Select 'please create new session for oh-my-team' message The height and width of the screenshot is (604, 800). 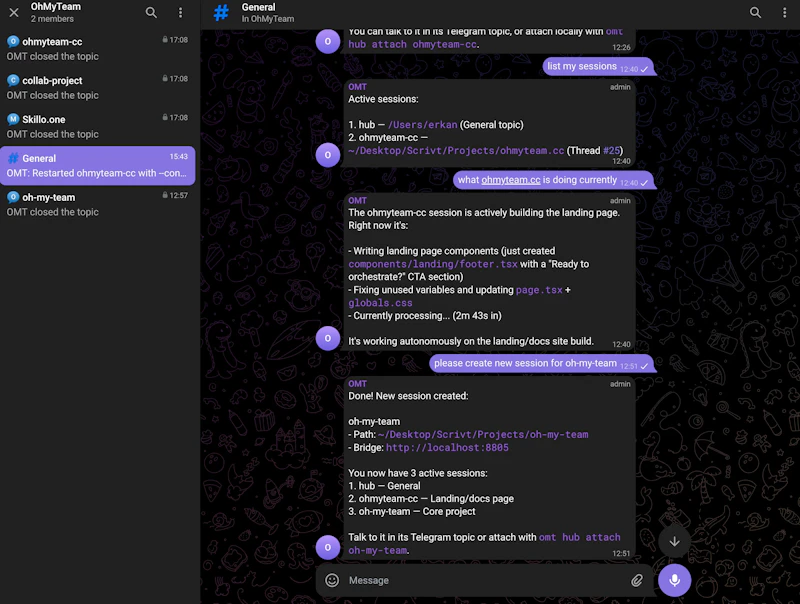coord(541,364)
